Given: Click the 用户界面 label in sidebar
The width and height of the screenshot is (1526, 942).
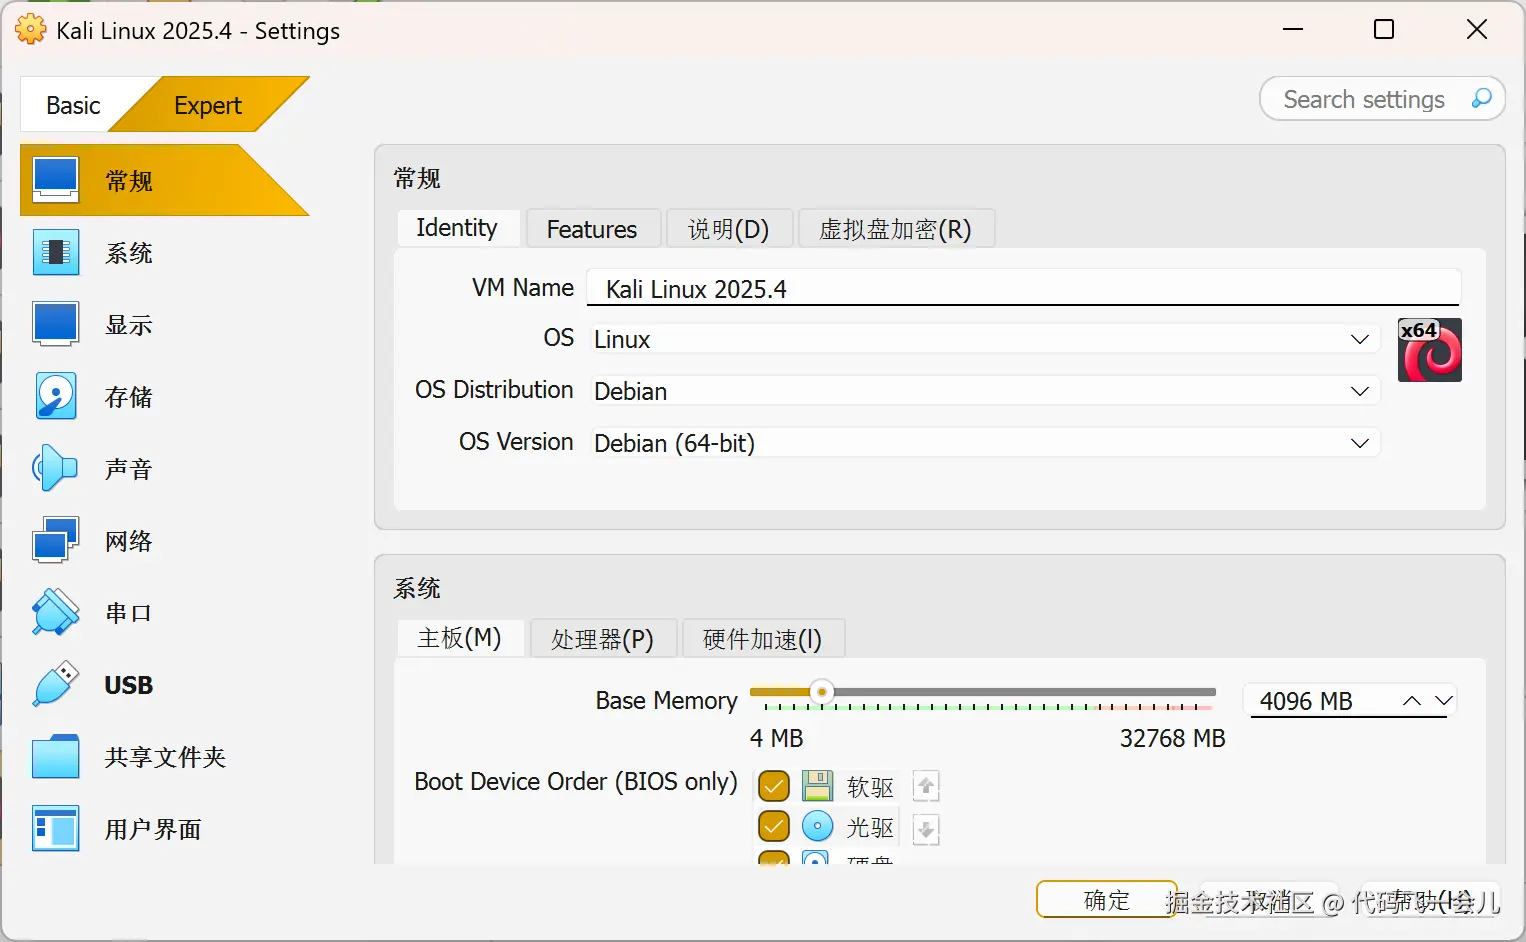Looking at the screenshot, I should tap(153, 829).
